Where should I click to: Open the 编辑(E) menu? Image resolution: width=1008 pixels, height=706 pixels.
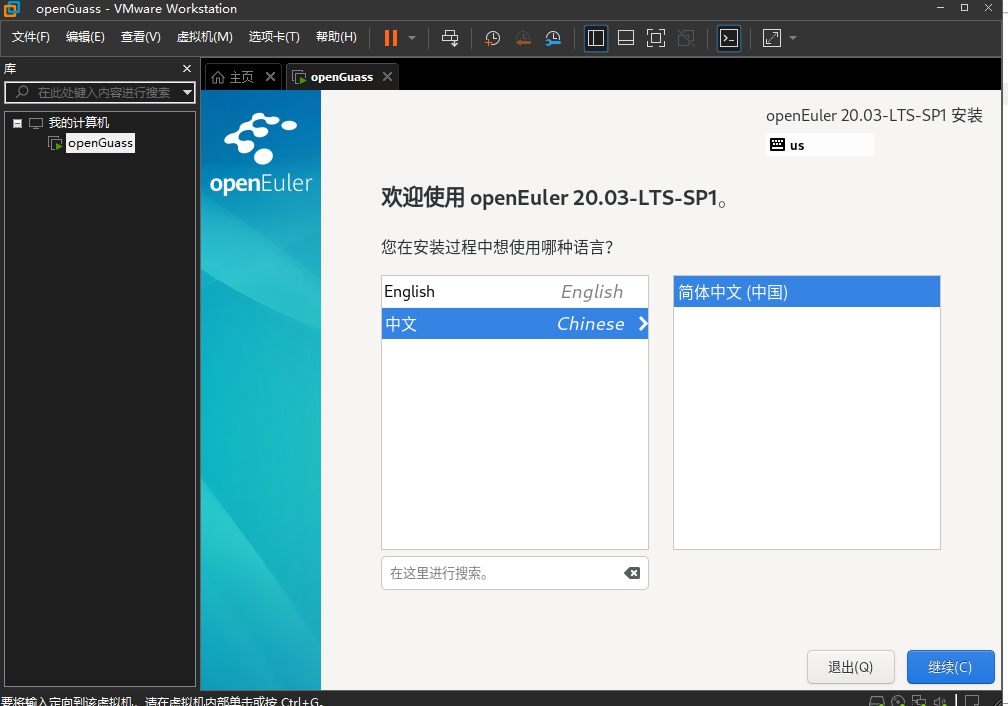pos(85,37)
